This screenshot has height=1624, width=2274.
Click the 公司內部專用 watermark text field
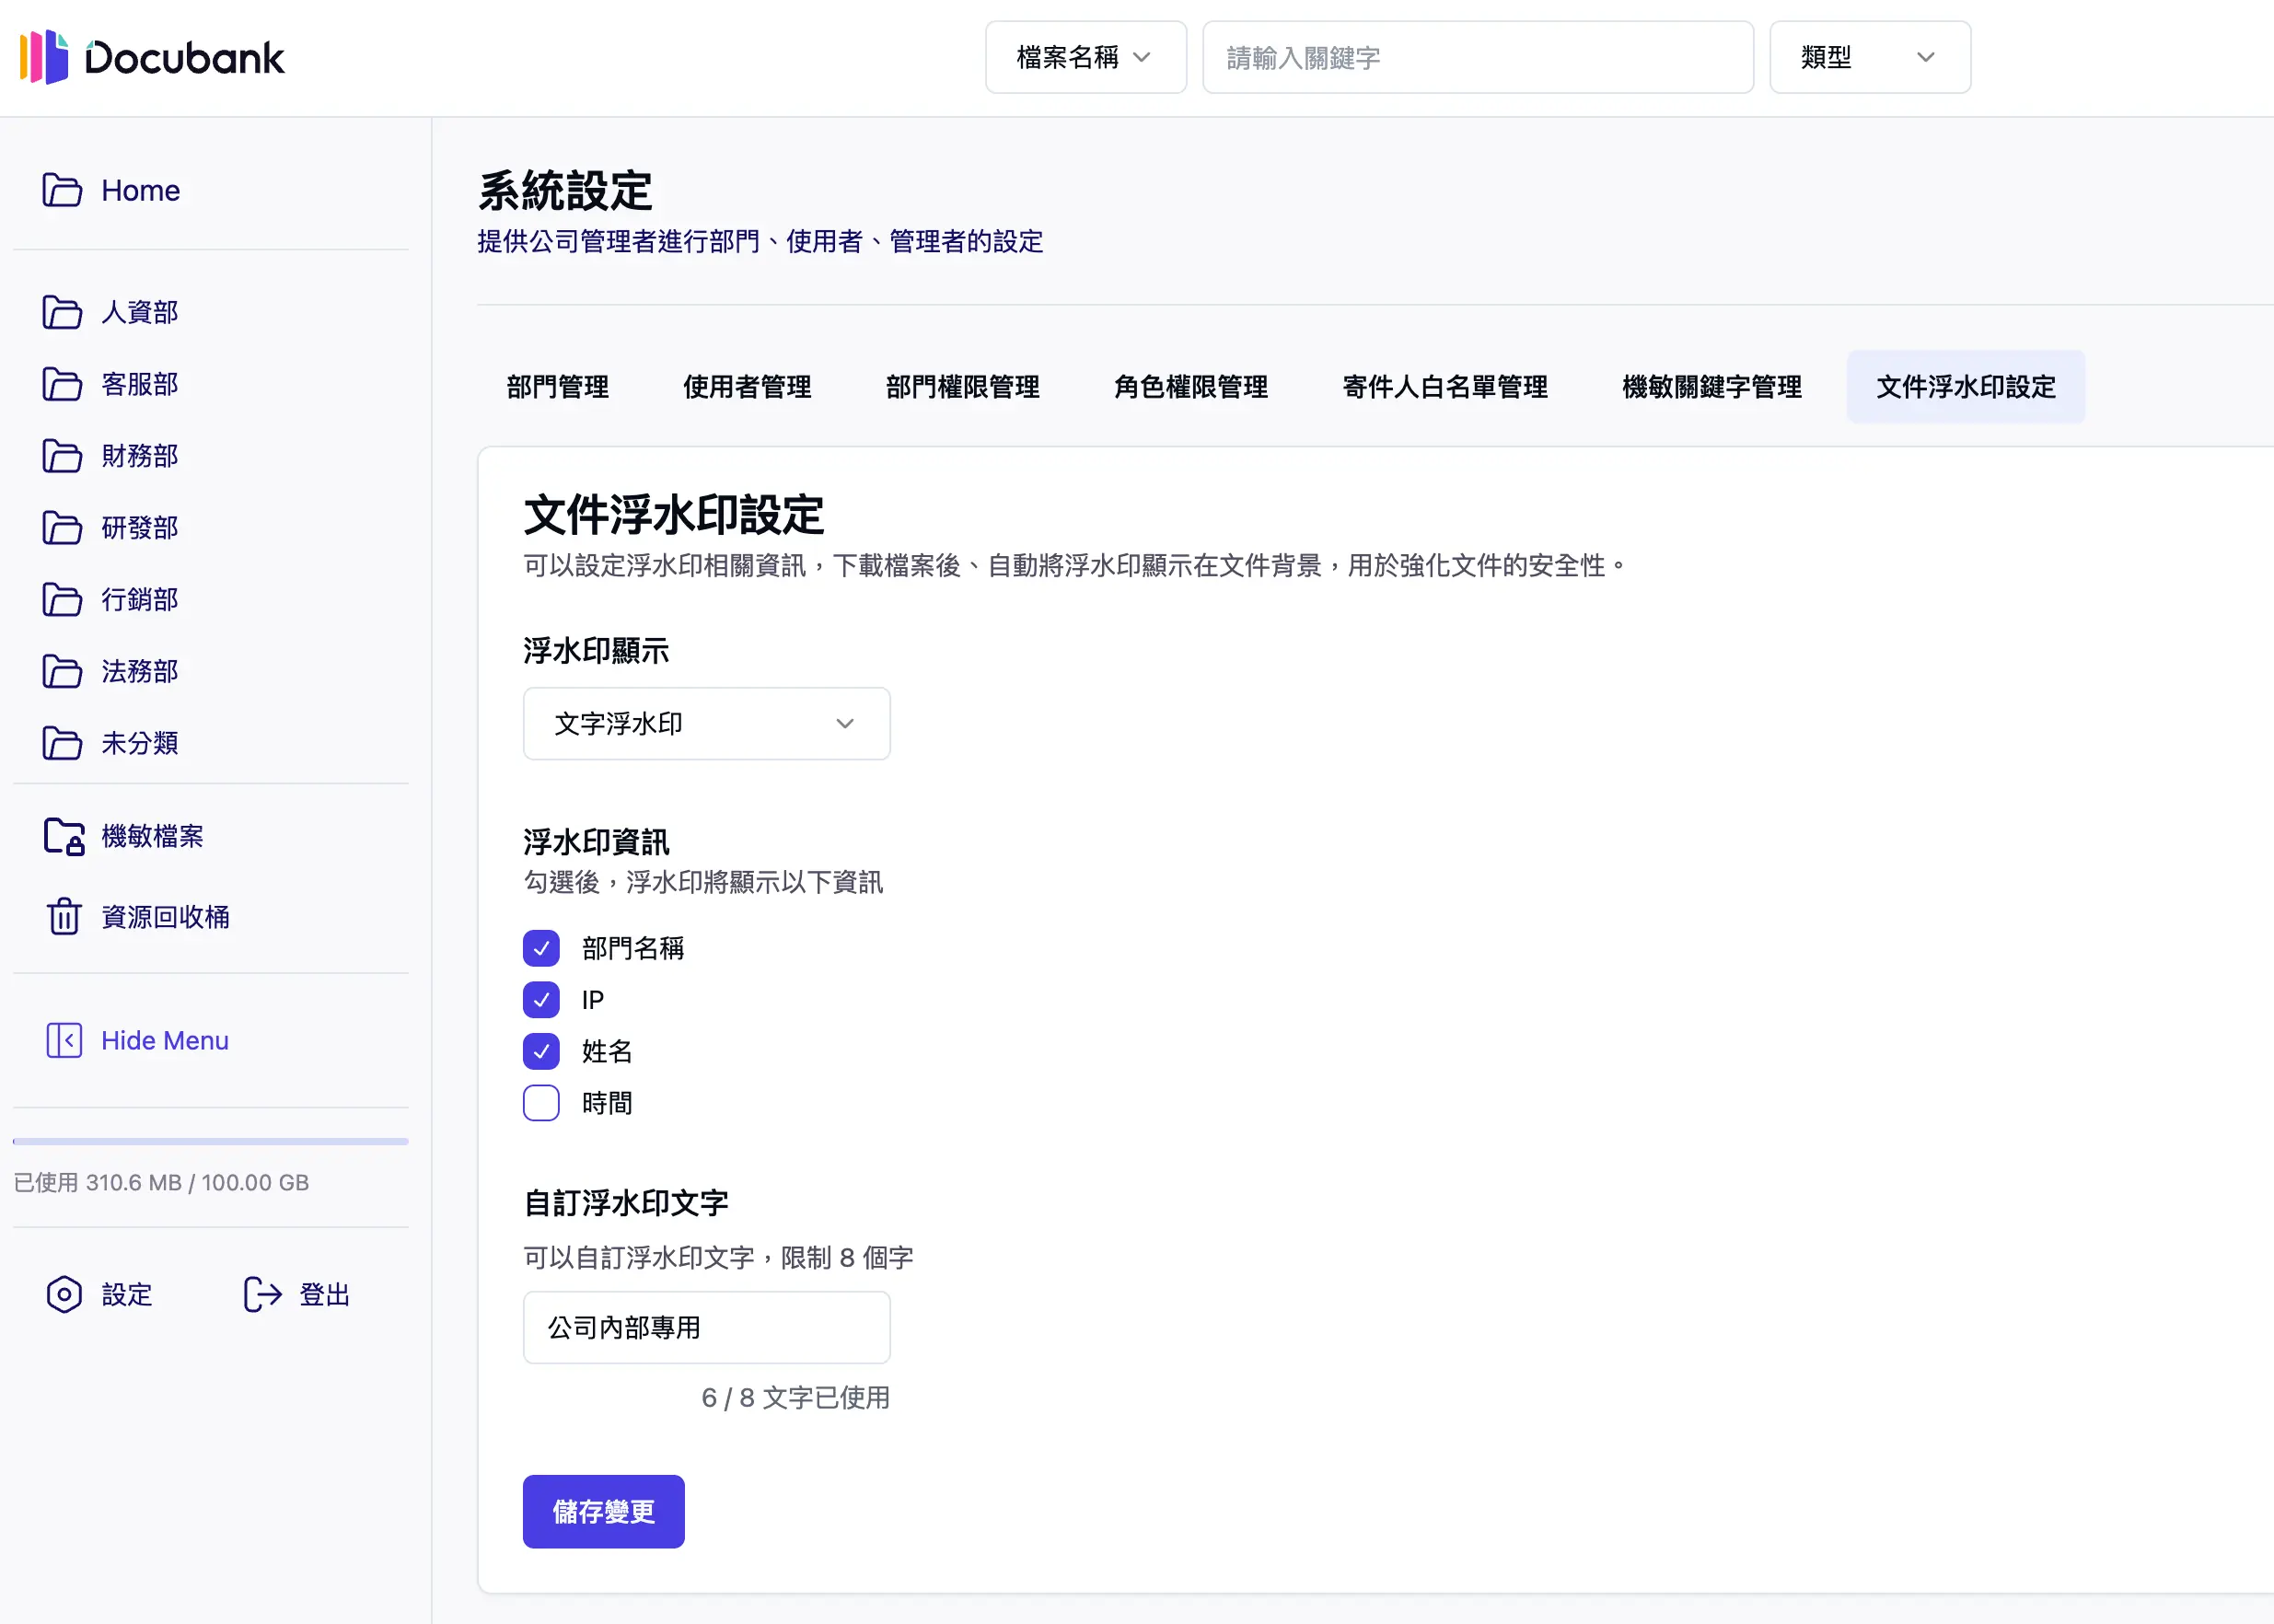[x=706, y=1327]
